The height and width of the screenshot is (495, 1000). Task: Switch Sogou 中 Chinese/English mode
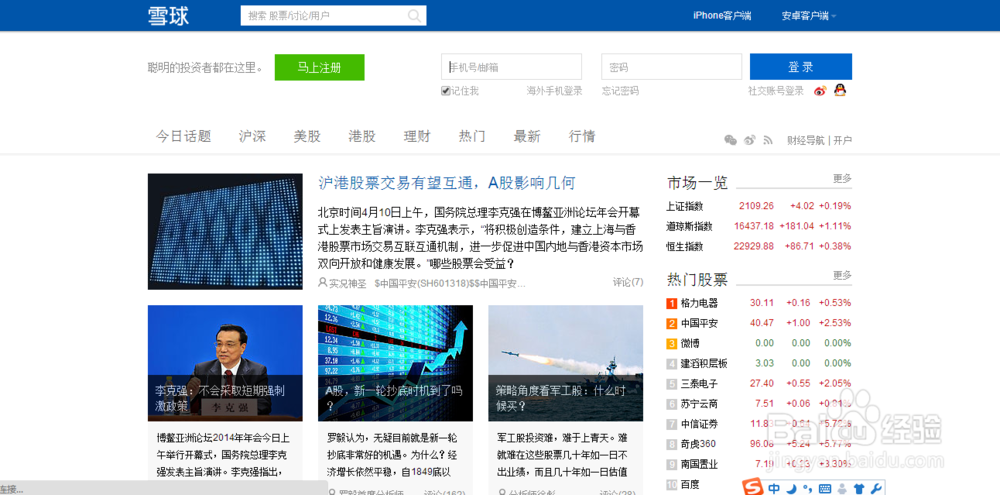tap(774, 489)
